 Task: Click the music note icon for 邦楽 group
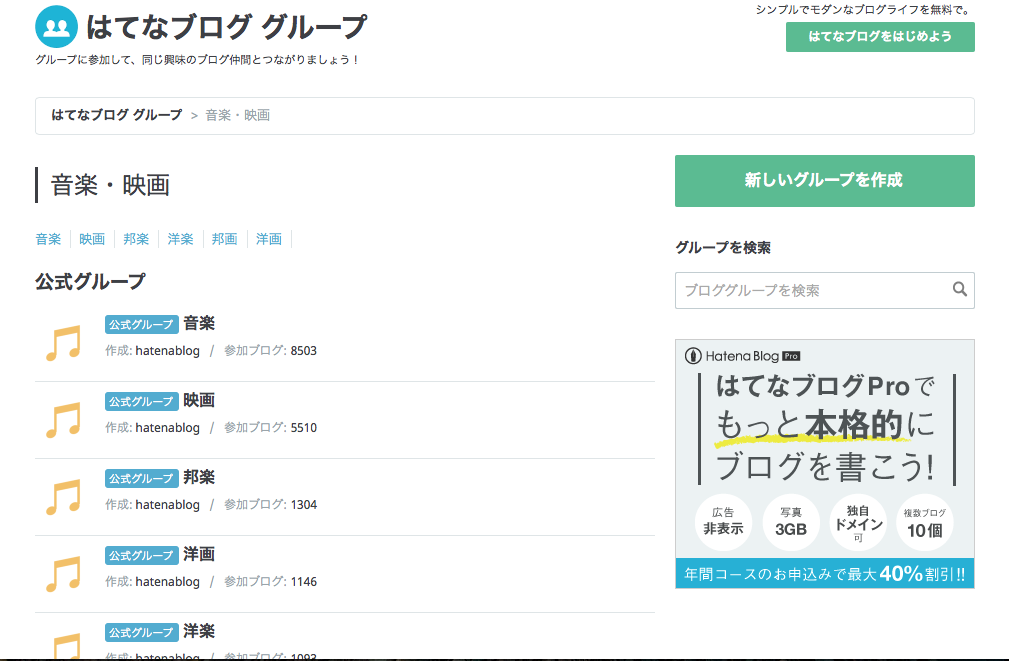coord(63,497)
